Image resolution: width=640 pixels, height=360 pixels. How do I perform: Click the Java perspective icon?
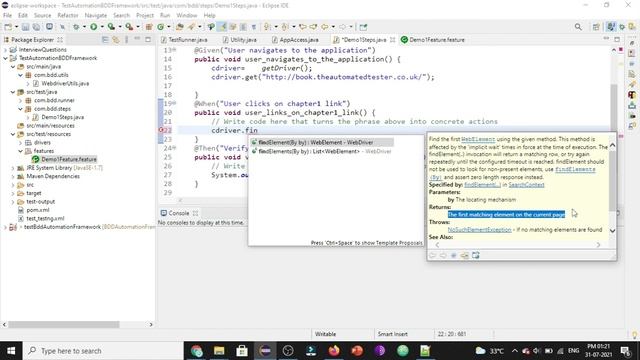pos(611,27)
